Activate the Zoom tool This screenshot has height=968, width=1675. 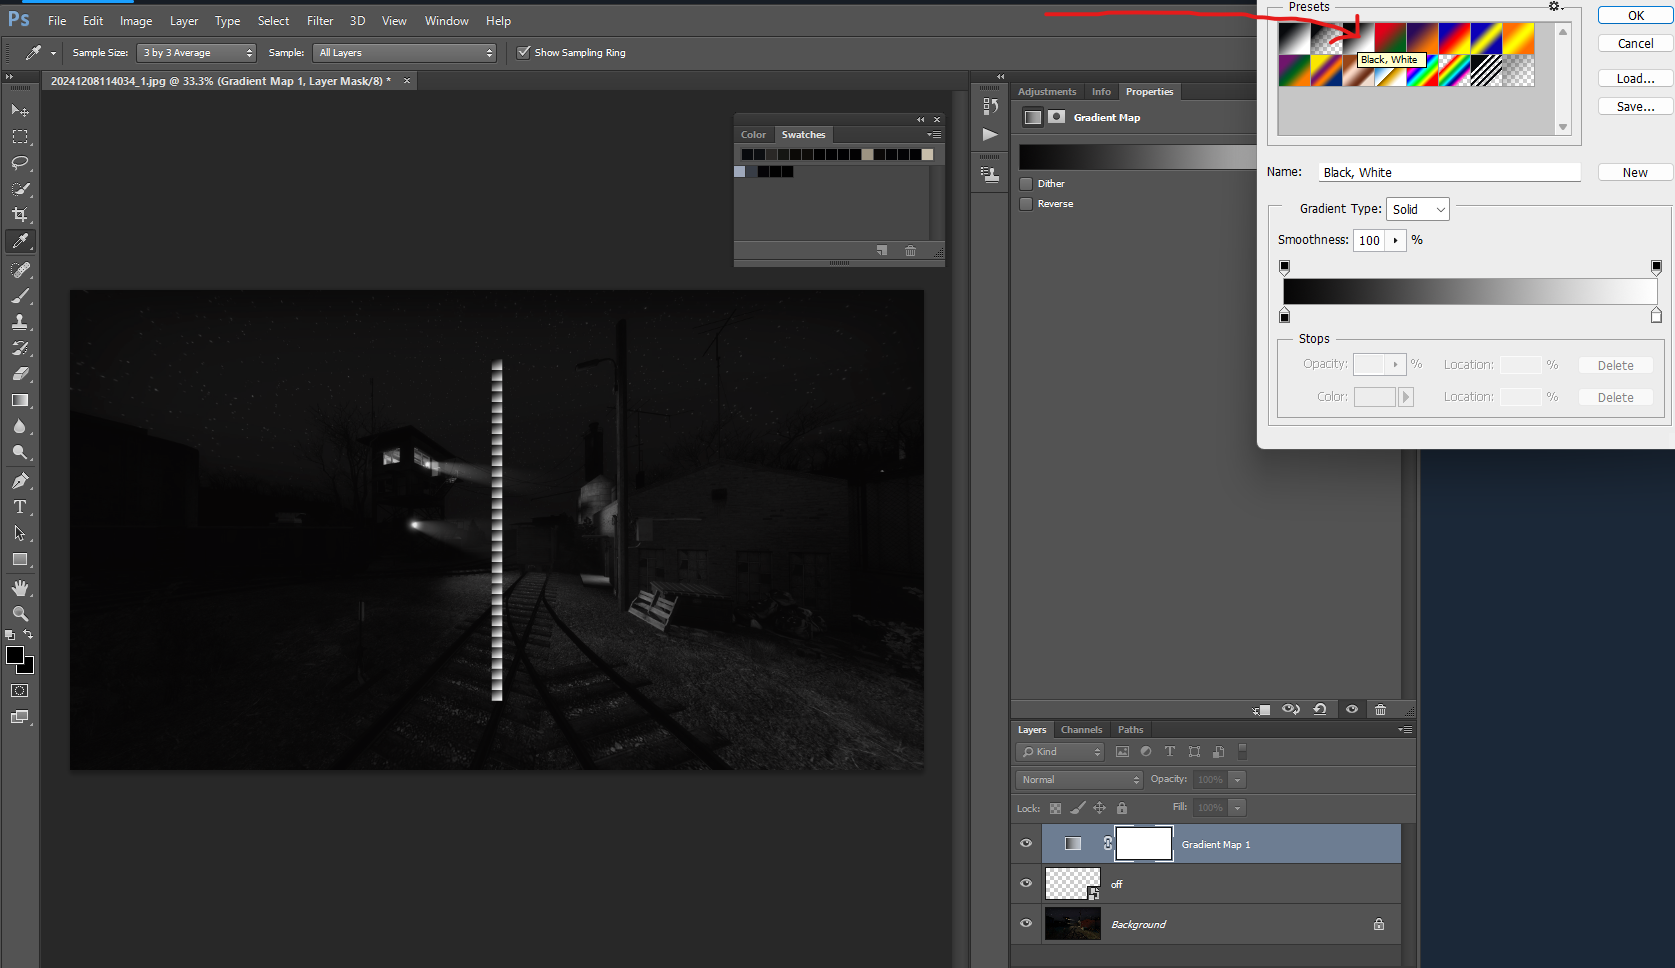coord(20,614)
